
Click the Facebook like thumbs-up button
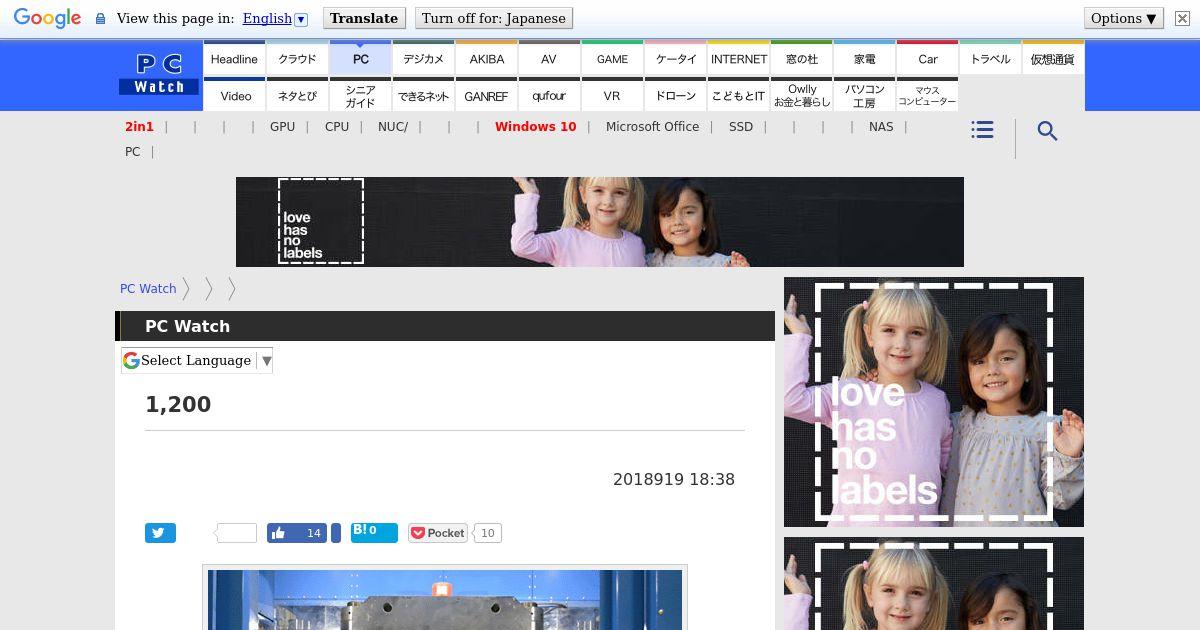coord(298,533)
